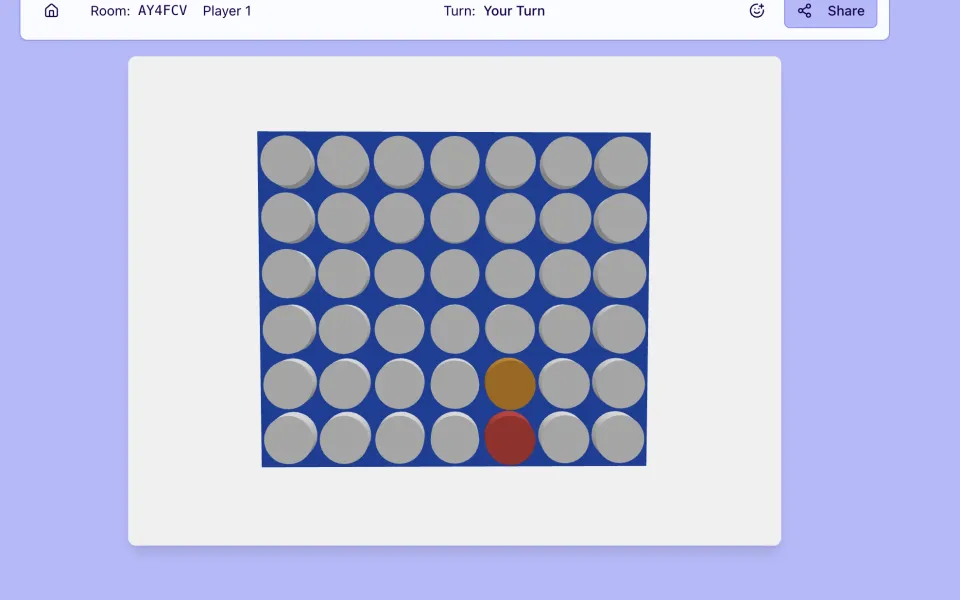Click the top slot of the fifth column
This screenshot has height=600, width=960.
(511, 162)
